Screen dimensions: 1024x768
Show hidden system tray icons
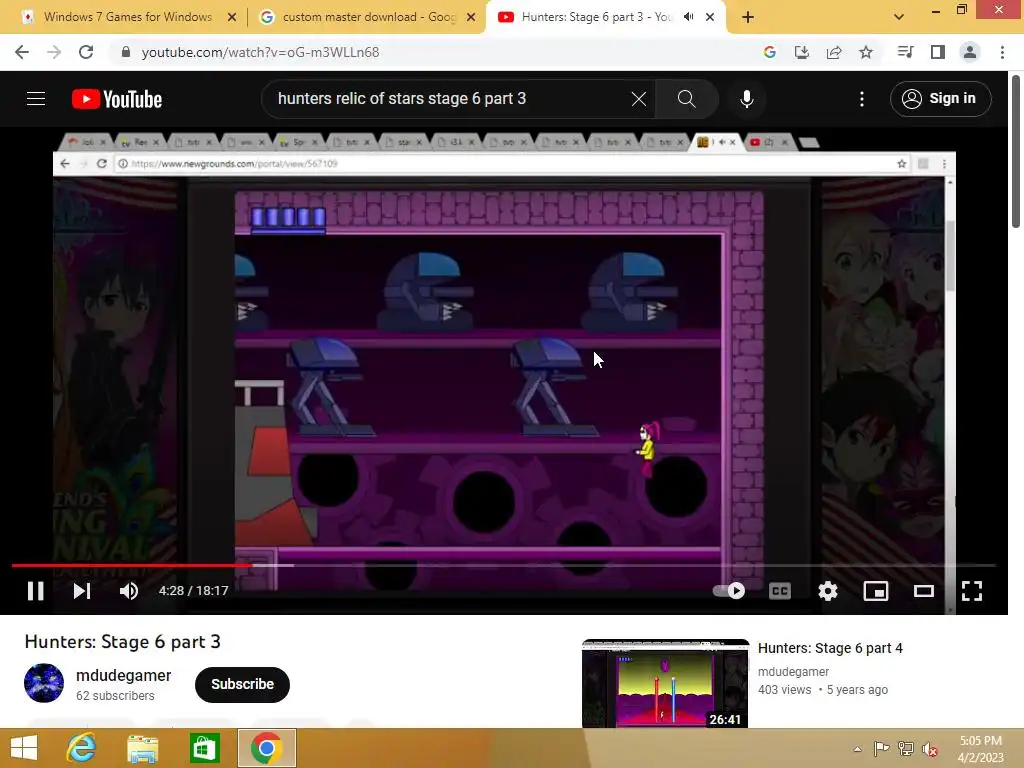pos(857,749)
